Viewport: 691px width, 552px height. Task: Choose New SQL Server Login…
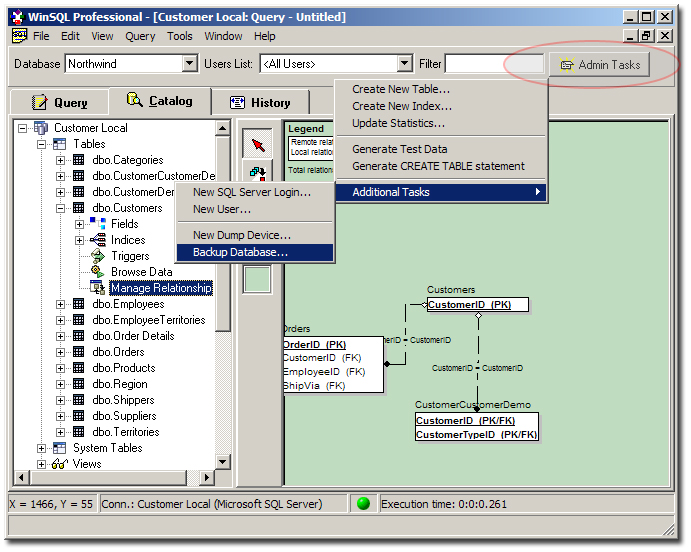click(x=255, y=192)
